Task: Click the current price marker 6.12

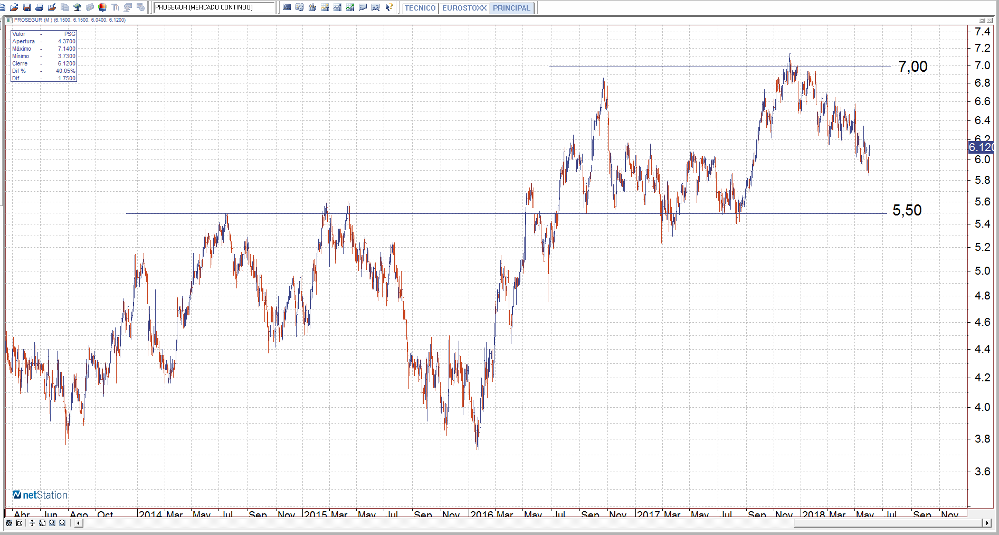Action: coord(978,147)
